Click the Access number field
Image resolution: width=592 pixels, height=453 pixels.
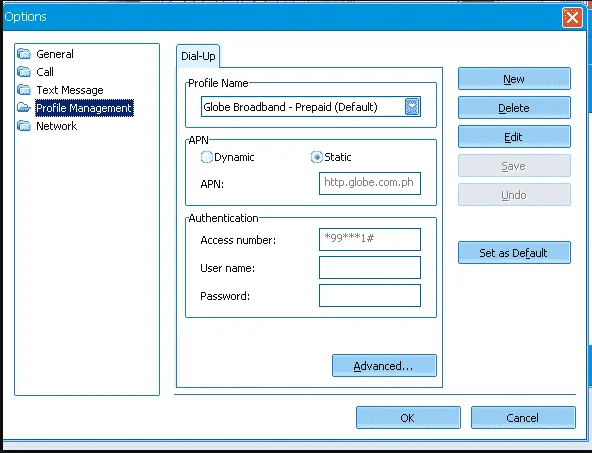point(370,239)
